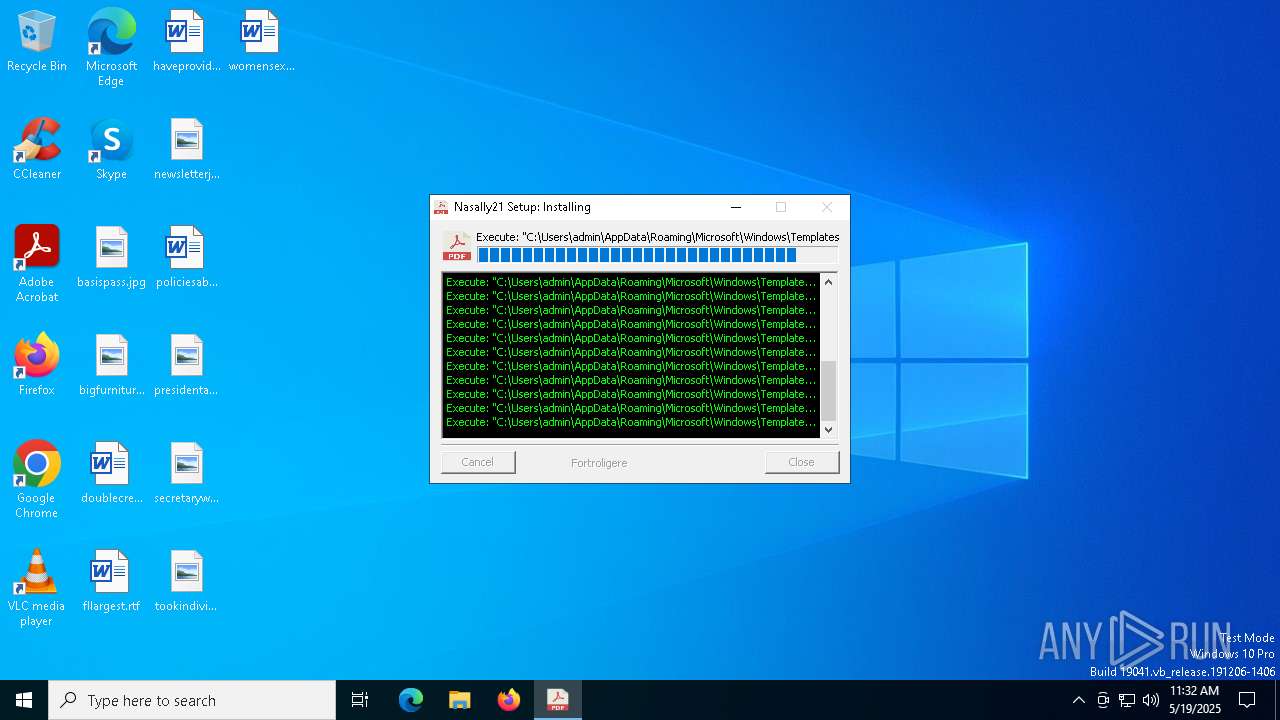1280x720 pixels.
Task: Select the CCleaner desktop shortcut
Action: coord(37,149)
